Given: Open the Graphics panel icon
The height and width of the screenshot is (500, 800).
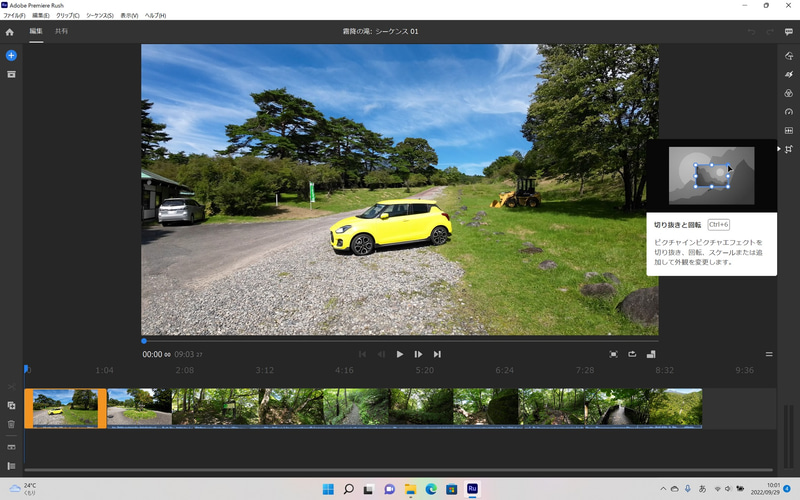Looking at the screenshot, I should (x=789, y=56).
